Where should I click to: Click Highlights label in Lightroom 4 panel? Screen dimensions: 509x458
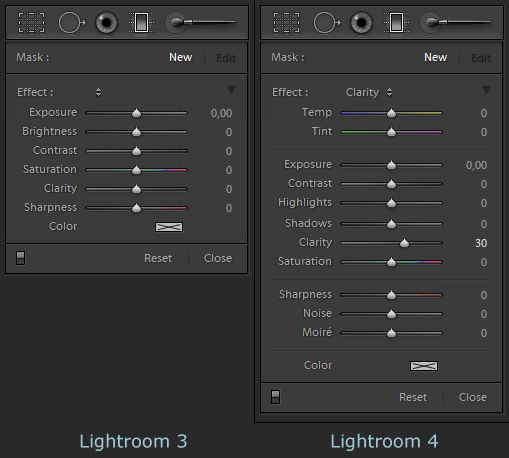pyautogui.click(x=305, y=203)
